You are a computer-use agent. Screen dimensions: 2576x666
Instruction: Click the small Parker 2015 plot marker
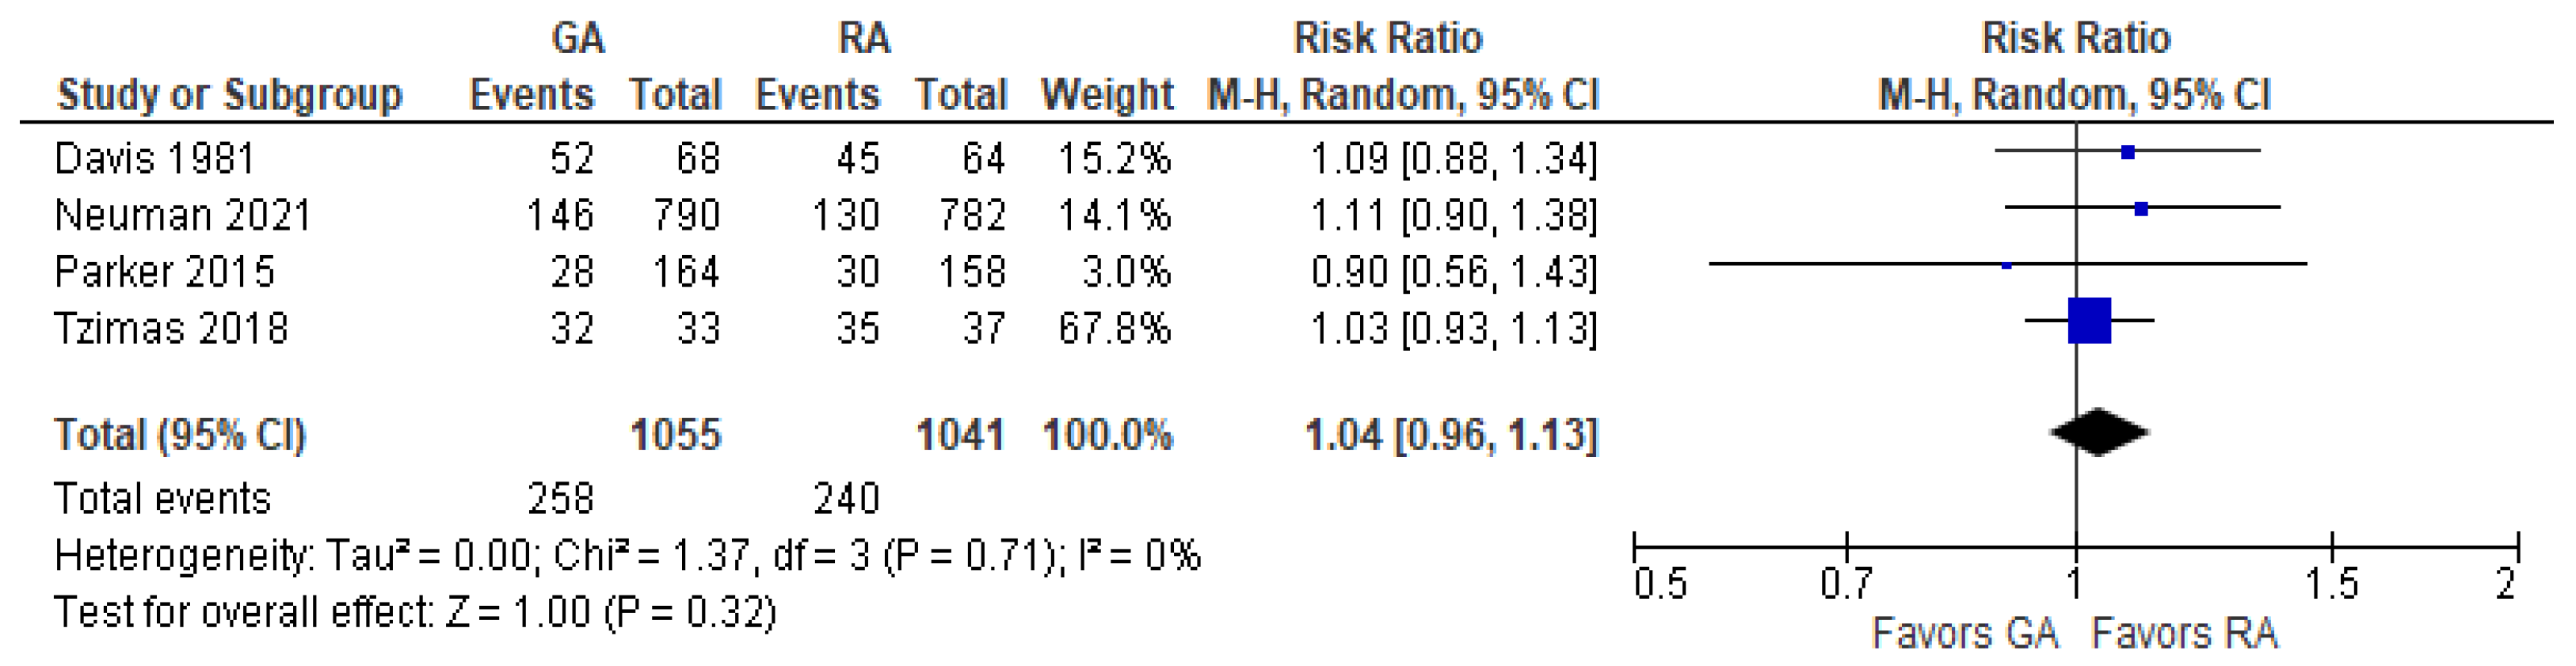(x=2006, y=266)
